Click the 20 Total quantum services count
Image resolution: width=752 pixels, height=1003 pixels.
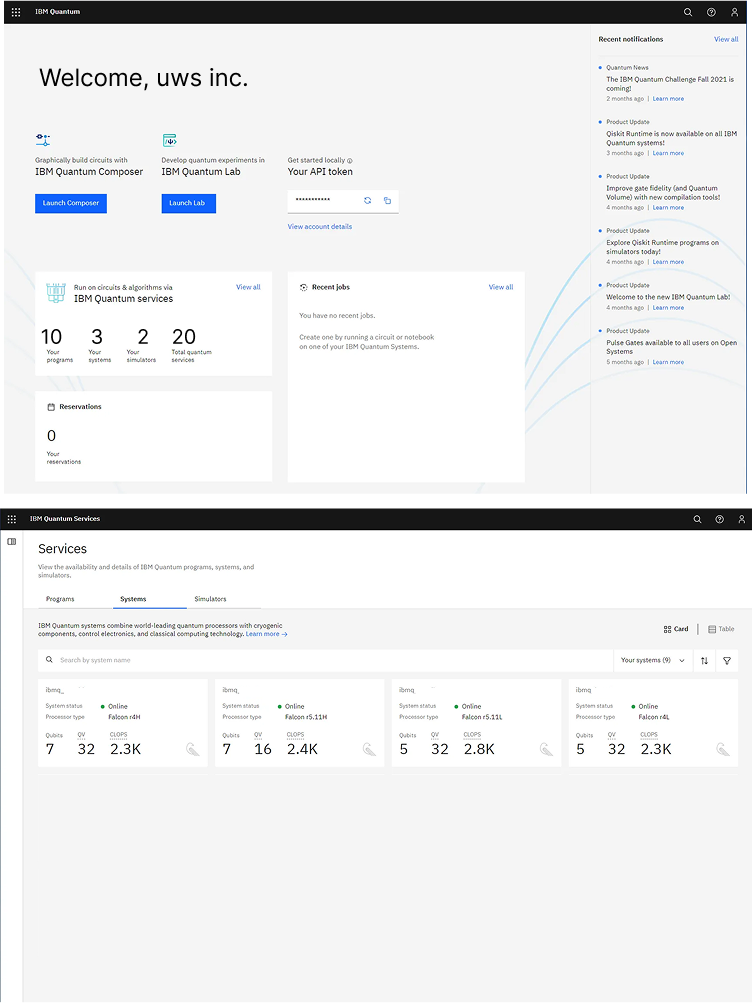coord(184,336)
